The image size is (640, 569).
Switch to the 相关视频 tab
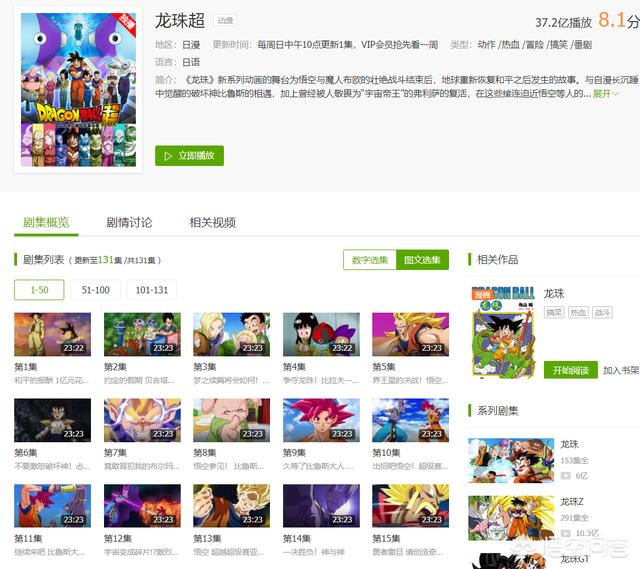point(212,222)
